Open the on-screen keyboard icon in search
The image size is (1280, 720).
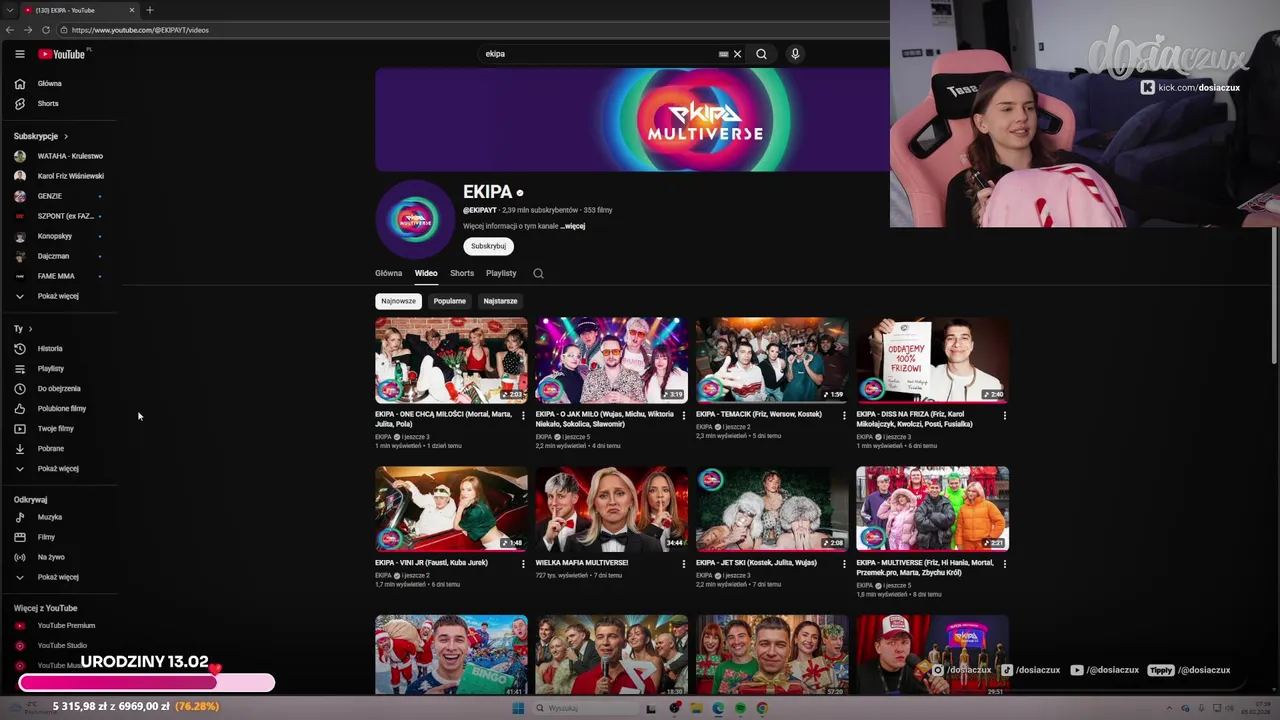pyautogui.click(x=723, y=54)
